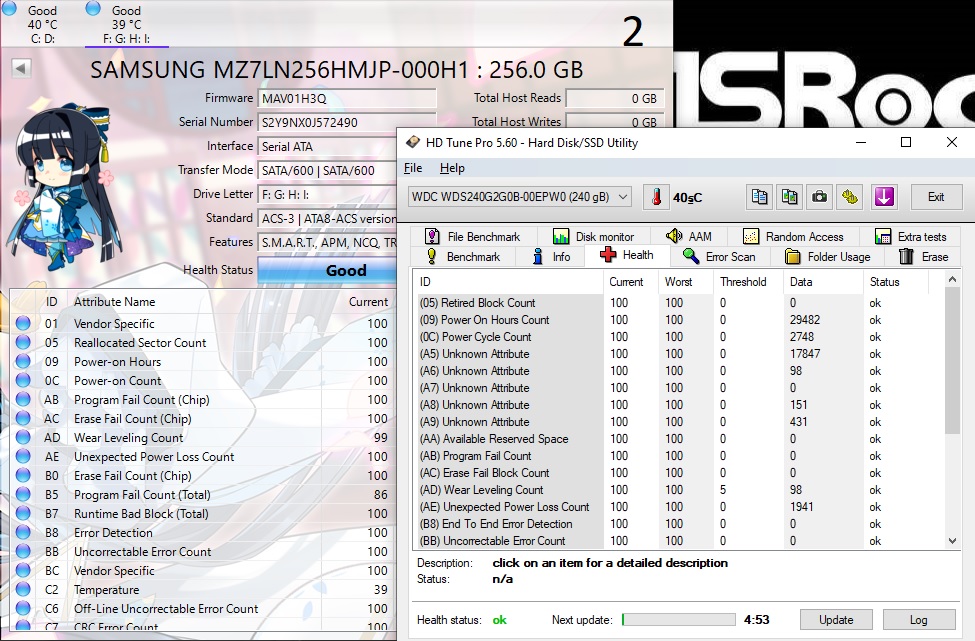Click the Health list vertical scrollbar thumb
The image size is (975, 641).
[952, 361]
